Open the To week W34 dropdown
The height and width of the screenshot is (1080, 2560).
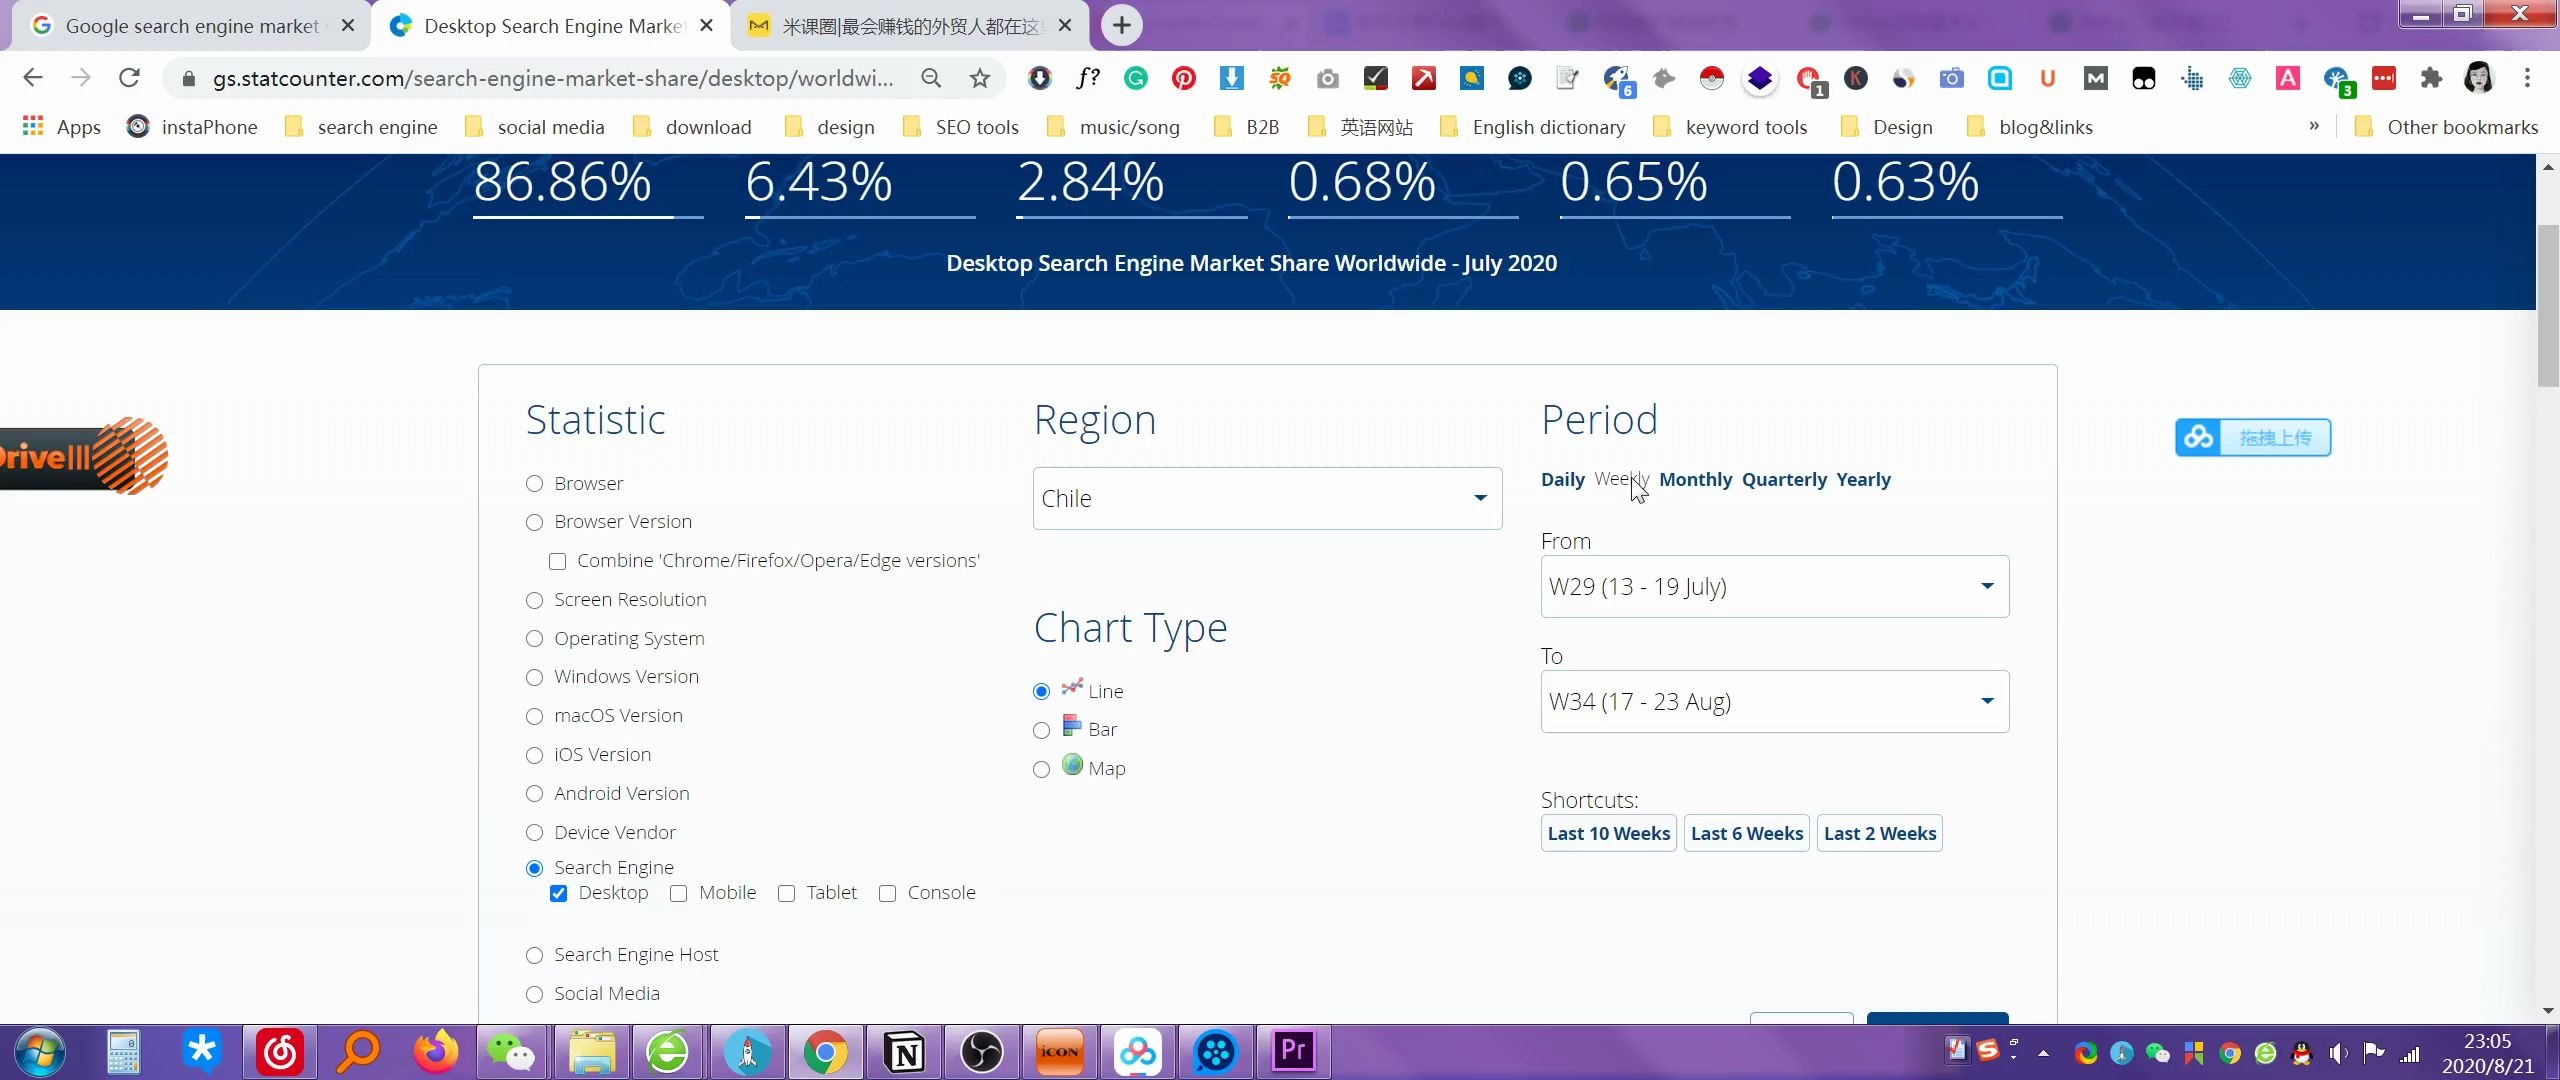1774,701
